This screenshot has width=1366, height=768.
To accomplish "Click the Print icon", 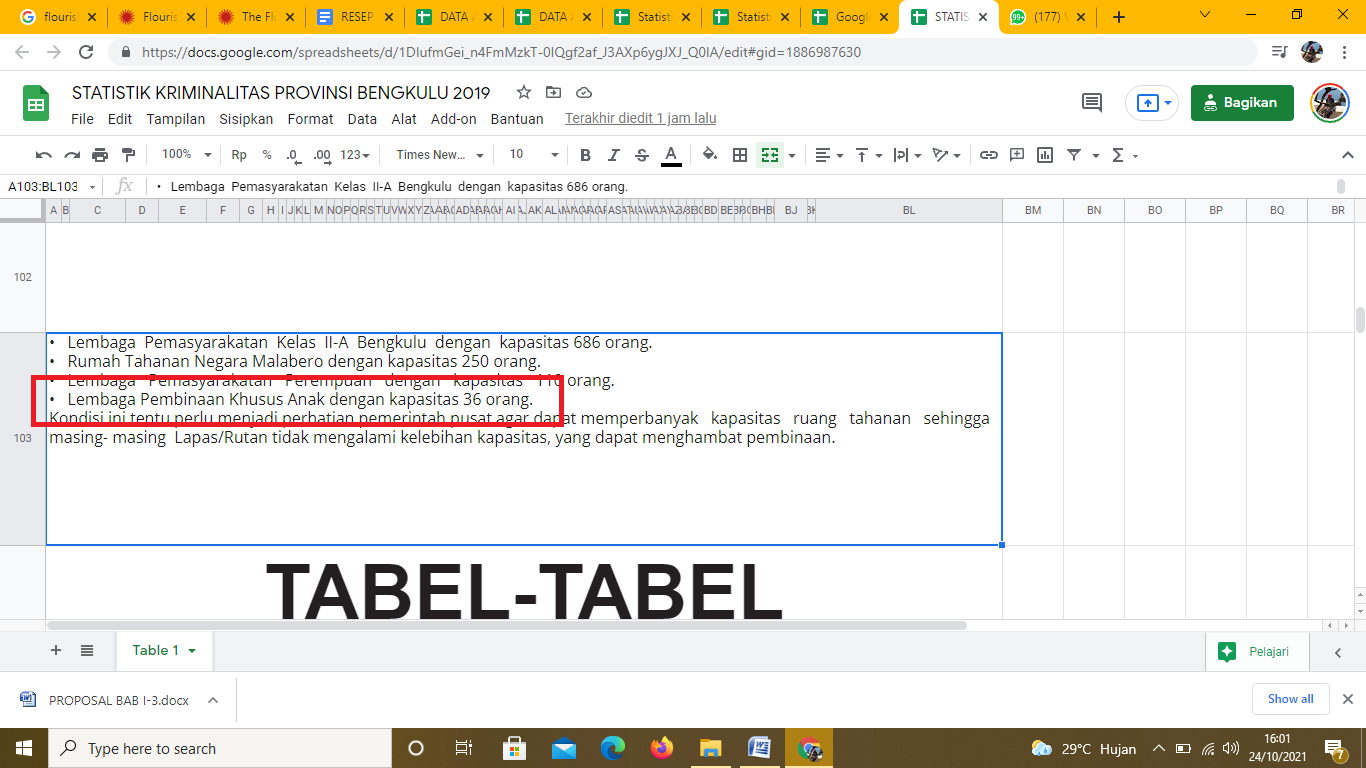I will 100,155.
